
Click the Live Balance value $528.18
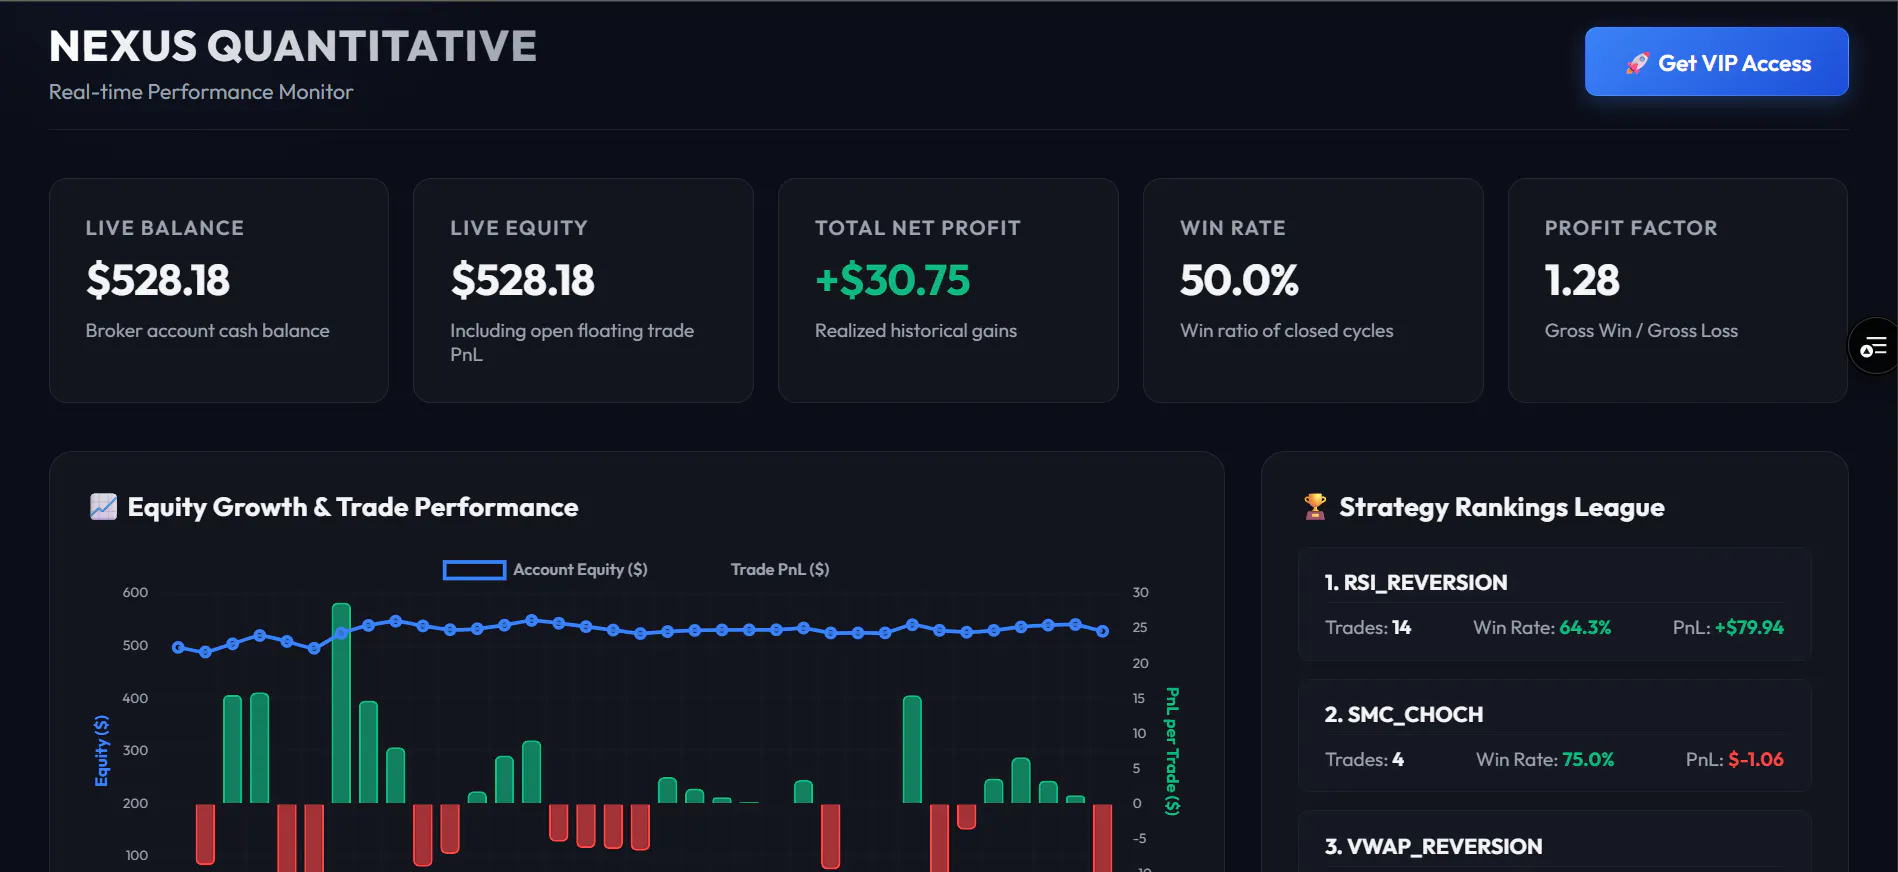(x=158, y=280)
